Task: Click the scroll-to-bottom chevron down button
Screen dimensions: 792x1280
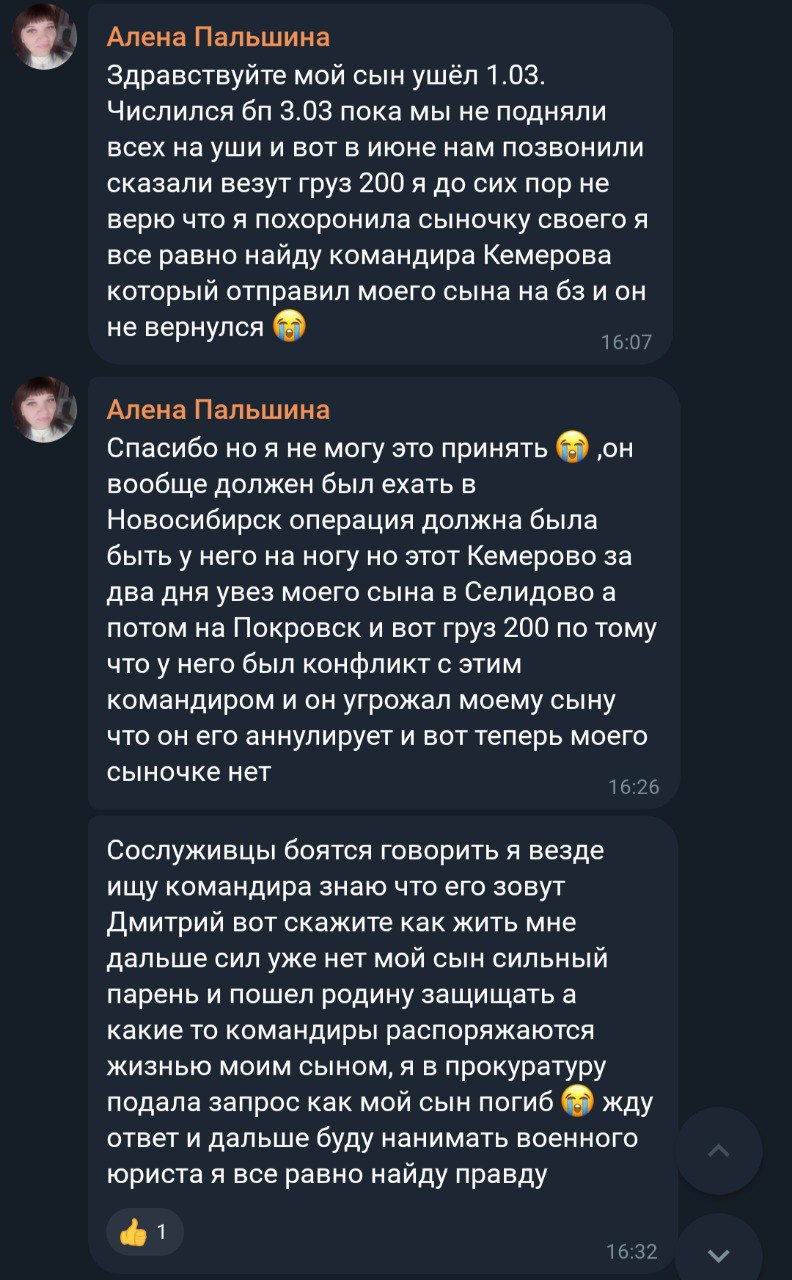Action: point(718,1254)
